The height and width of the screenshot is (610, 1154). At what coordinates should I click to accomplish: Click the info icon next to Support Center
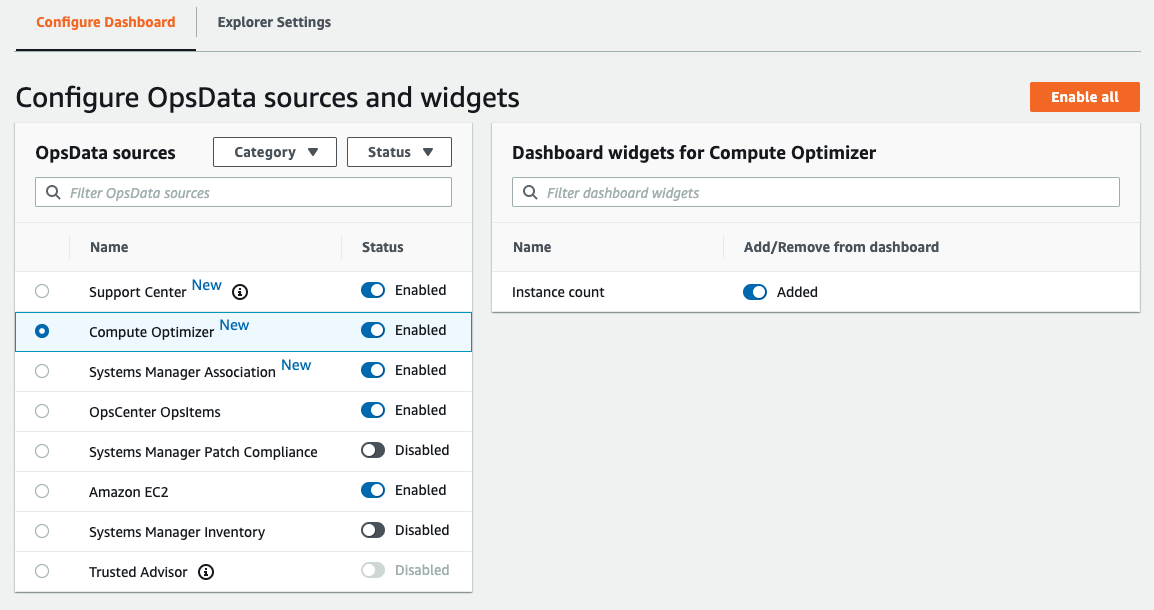239,291
